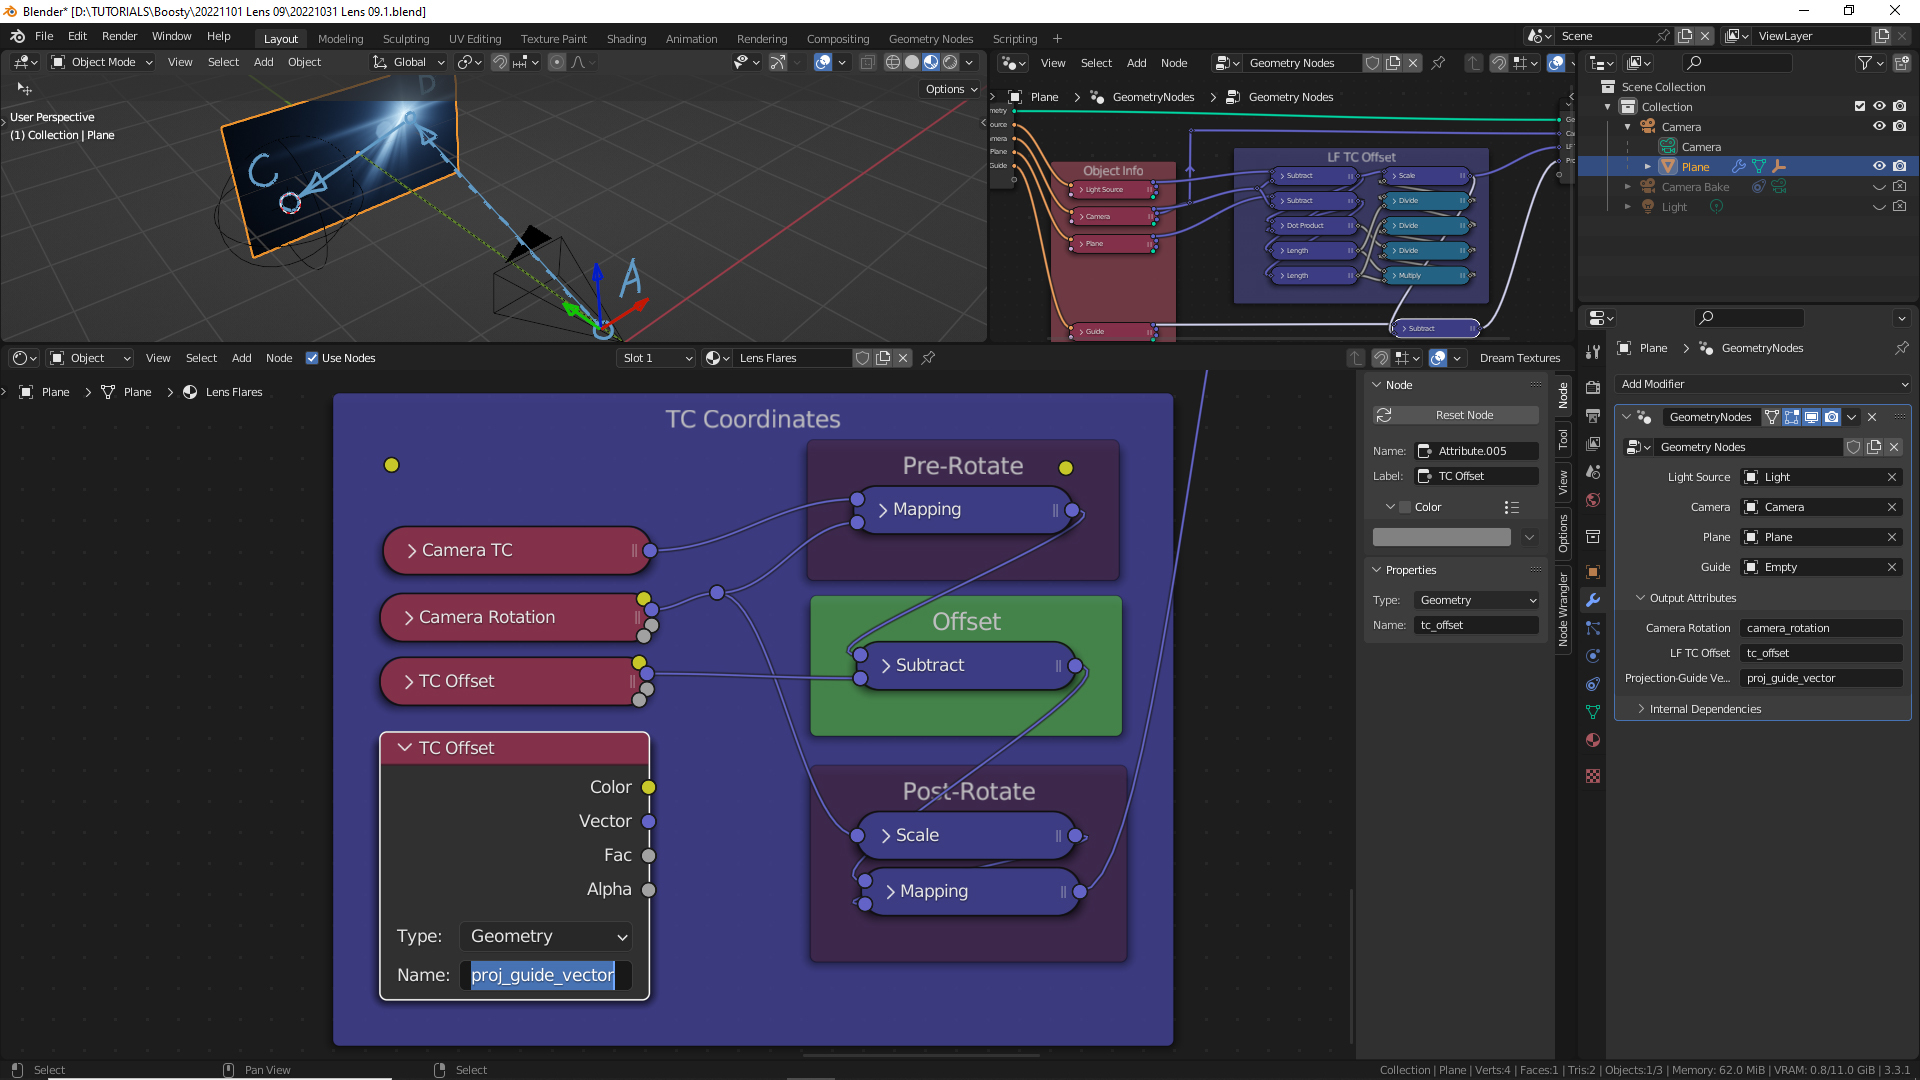Viewport: 1920px width, 1080px height.
Task: Hide the Plane object in viewport
Action: click(1879, 166)
